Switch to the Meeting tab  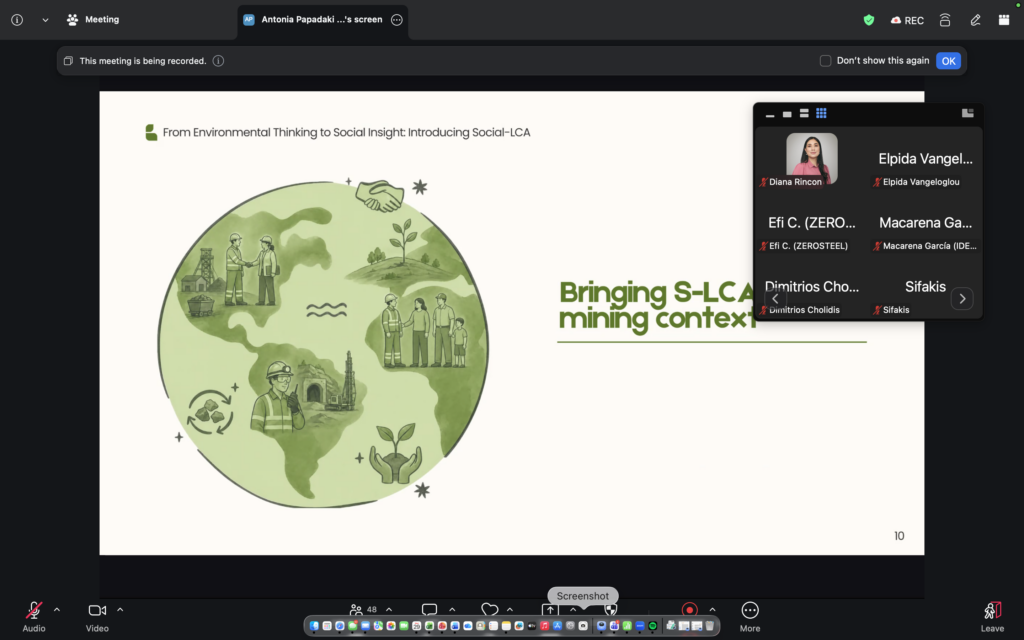click(x=93, y=20)
